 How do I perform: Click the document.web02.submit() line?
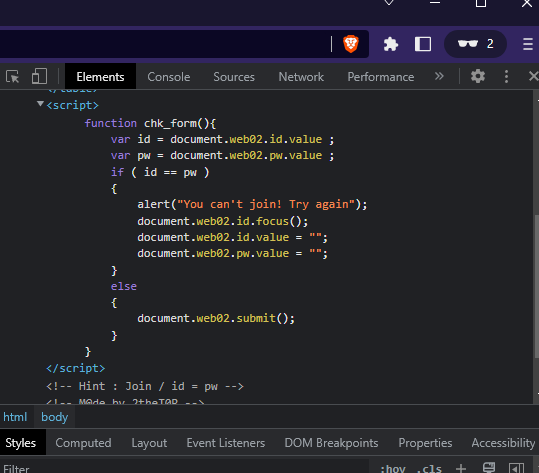click(x=216, y=318)
